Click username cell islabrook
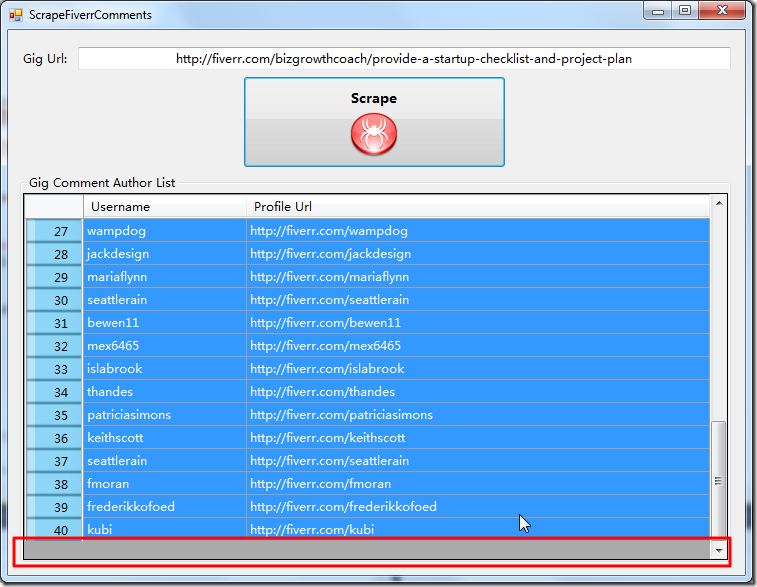 (x=165, y=369)
